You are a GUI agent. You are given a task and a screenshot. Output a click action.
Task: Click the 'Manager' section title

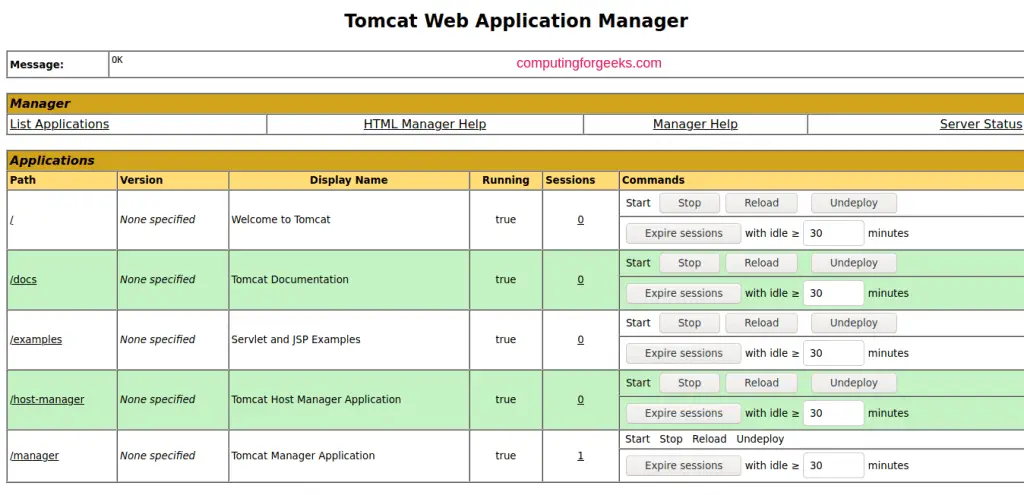40,104
